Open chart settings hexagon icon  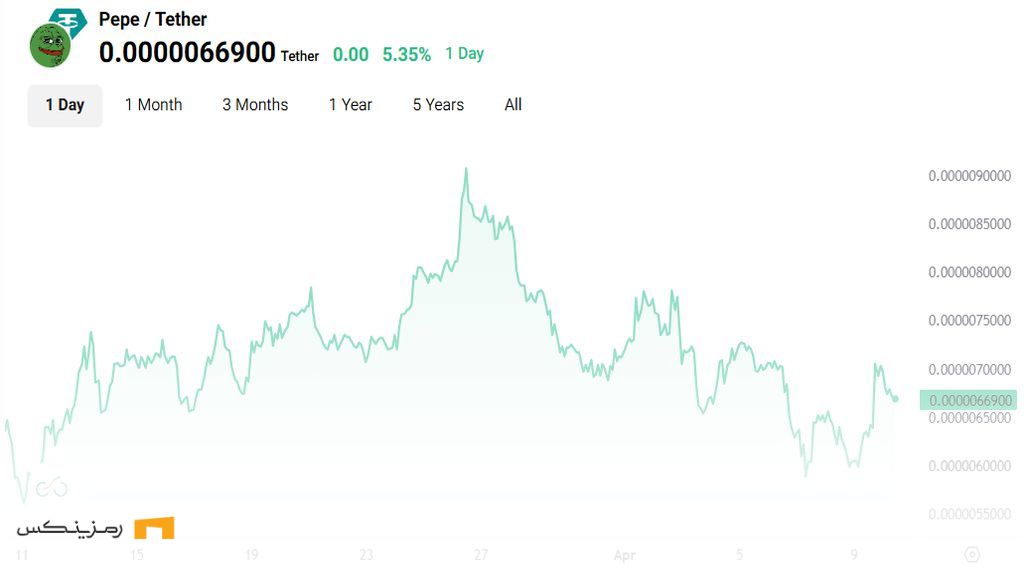pos(971,554)
